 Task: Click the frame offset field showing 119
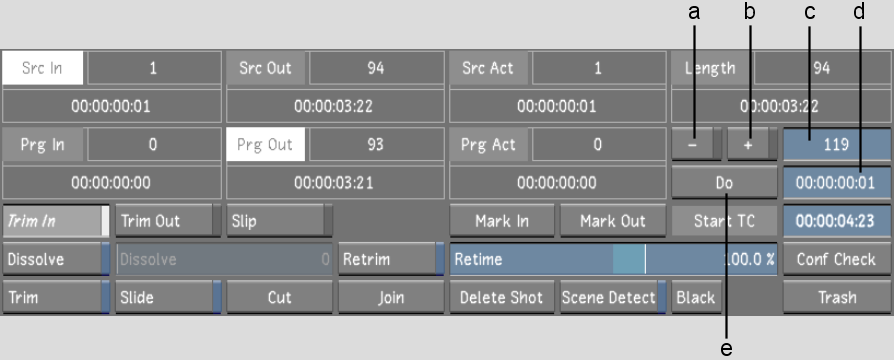[x=837, y=144]
